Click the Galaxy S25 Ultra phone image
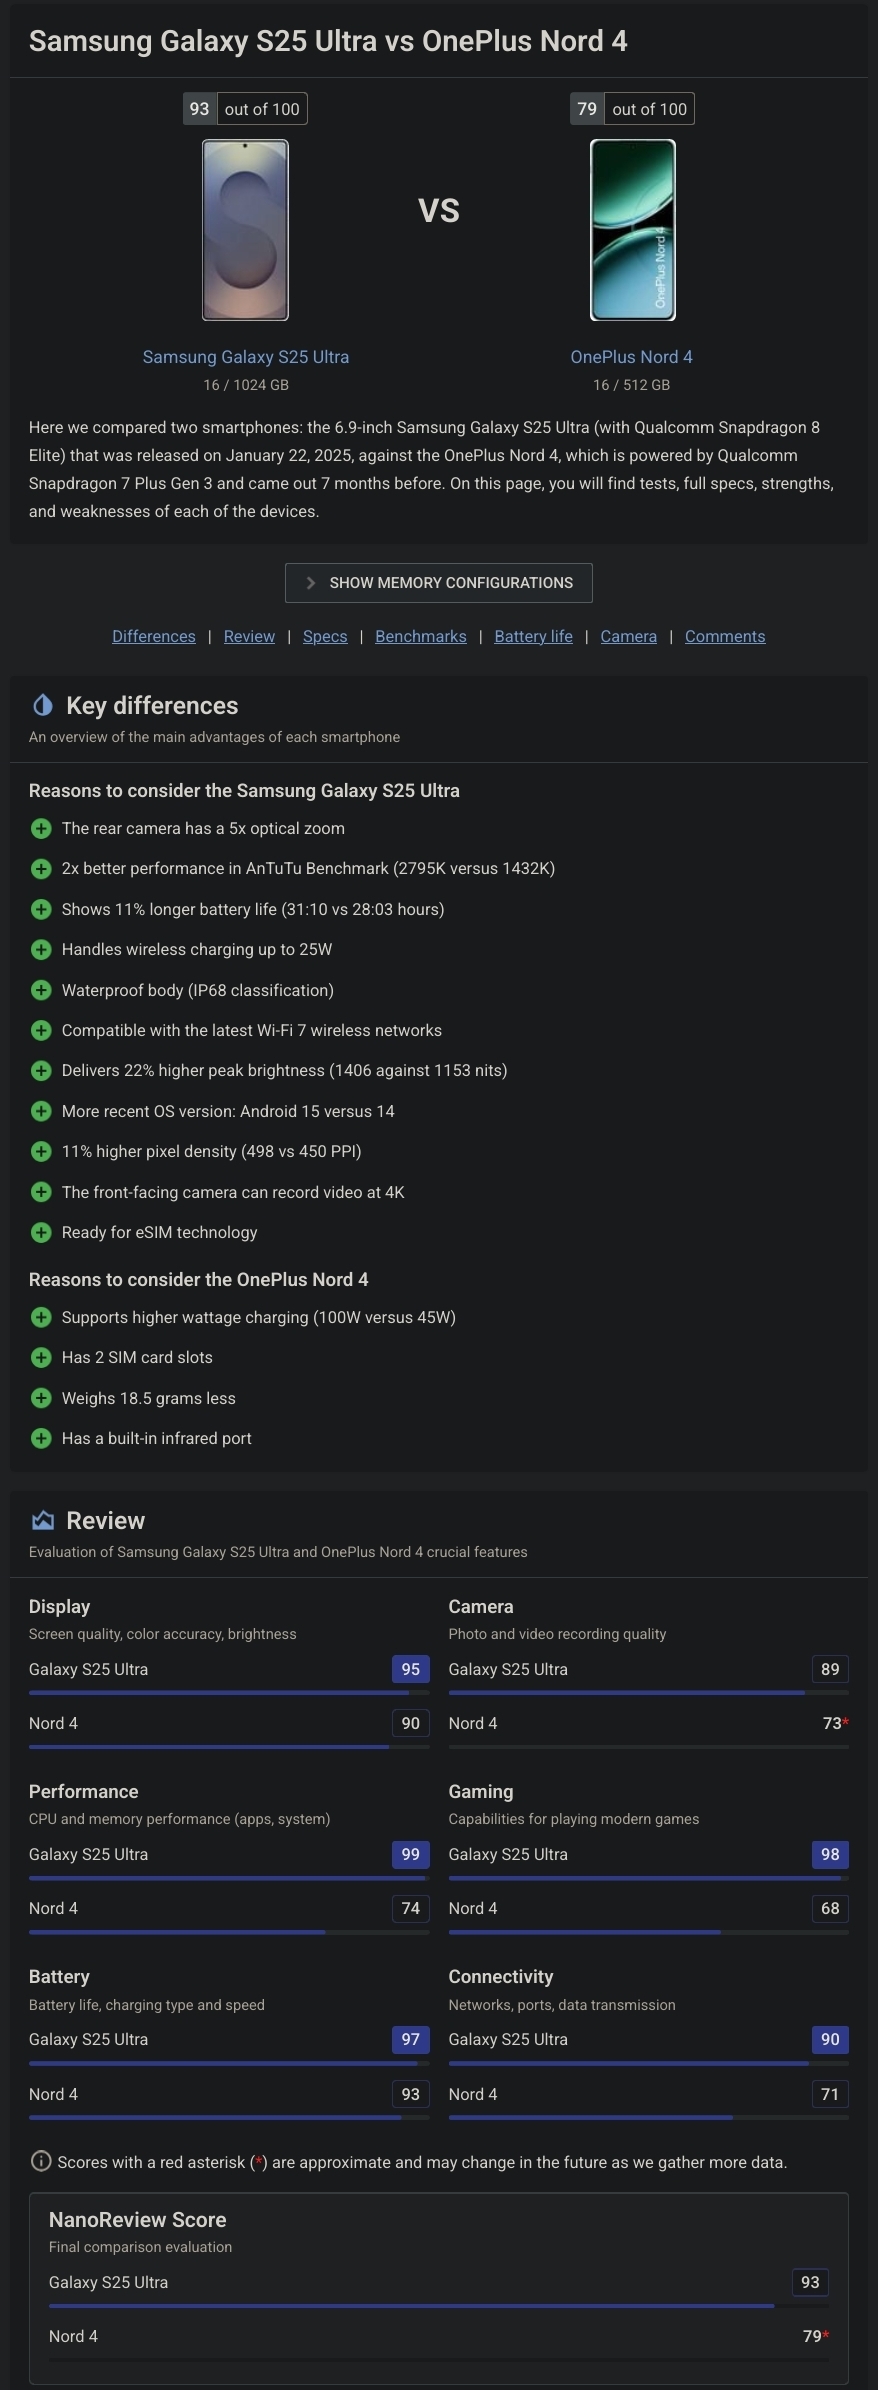This screenshot has width=878, height=2390. [x=245, y=230]
